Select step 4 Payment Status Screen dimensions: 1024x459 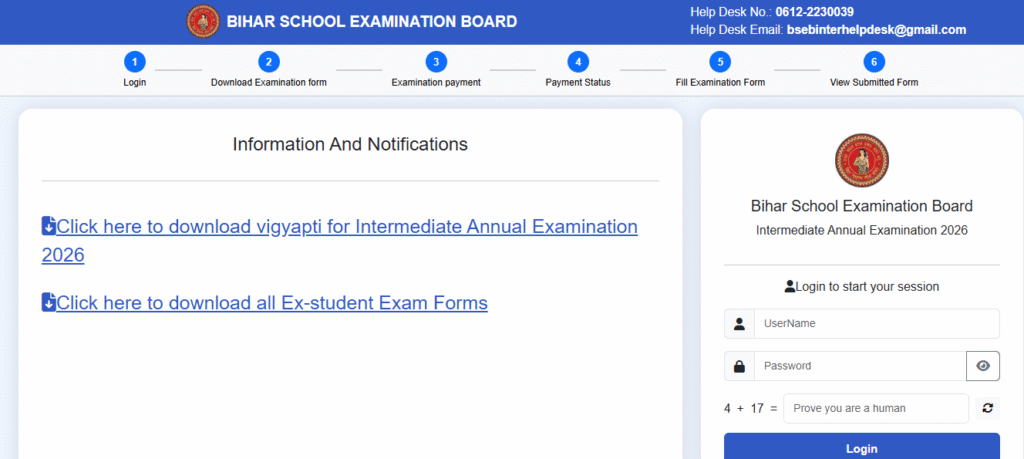pos(577,62)
